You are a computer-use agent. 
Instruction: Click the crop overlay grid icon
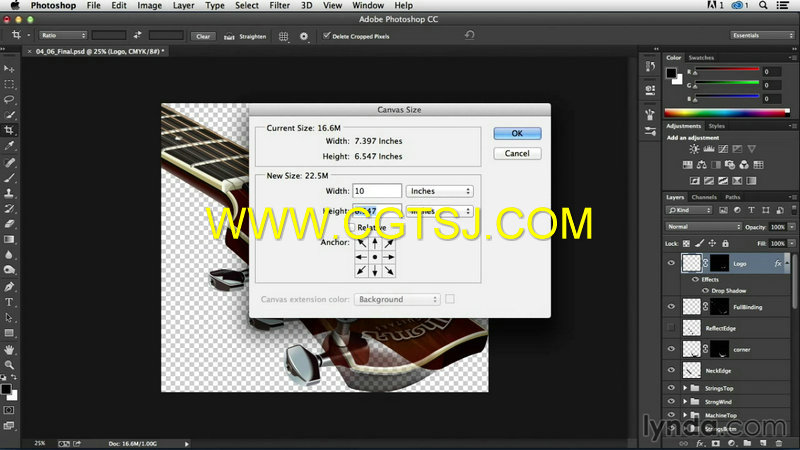pos(284,36)
